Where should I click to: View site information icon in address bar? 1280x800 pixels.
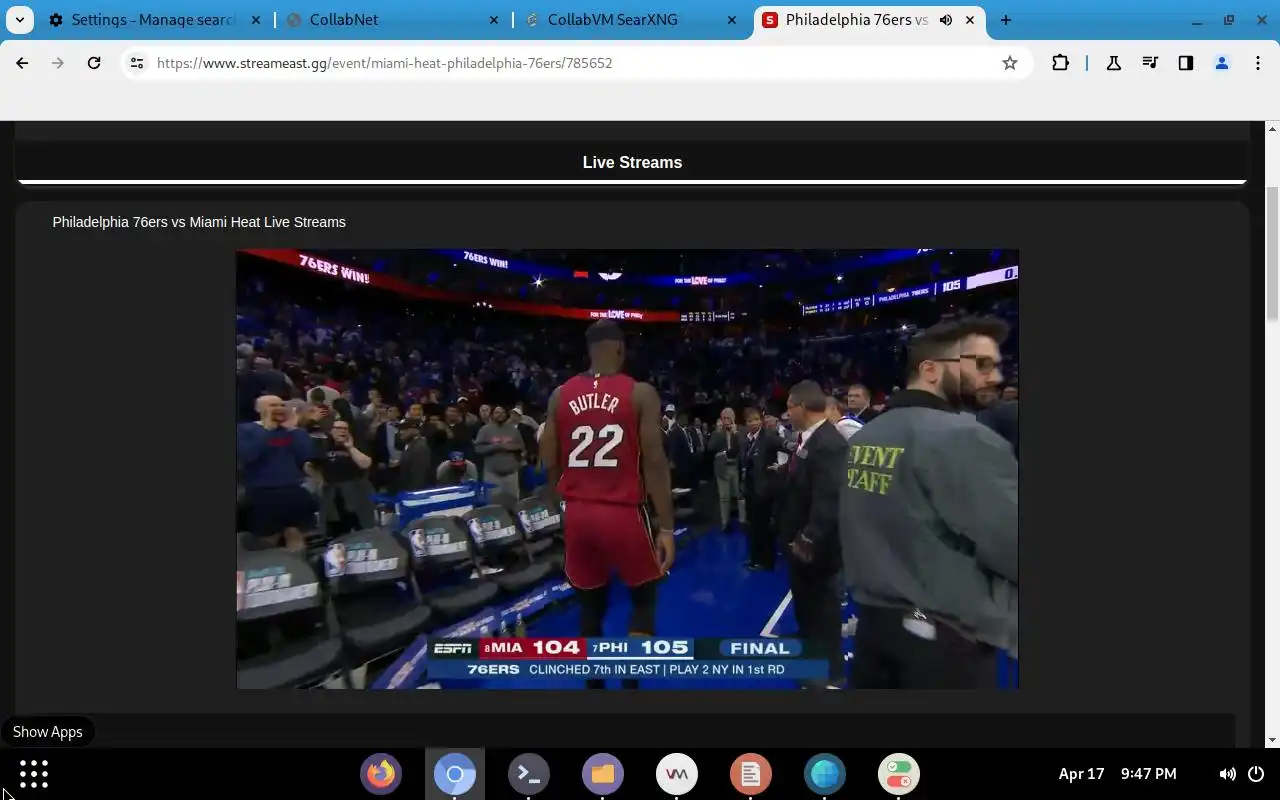[137, 63]
